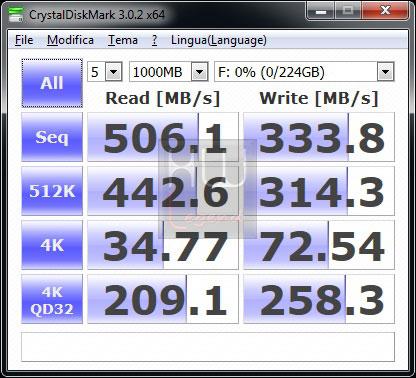Minimize the CrystalDiskMark window

coord(321,12)
